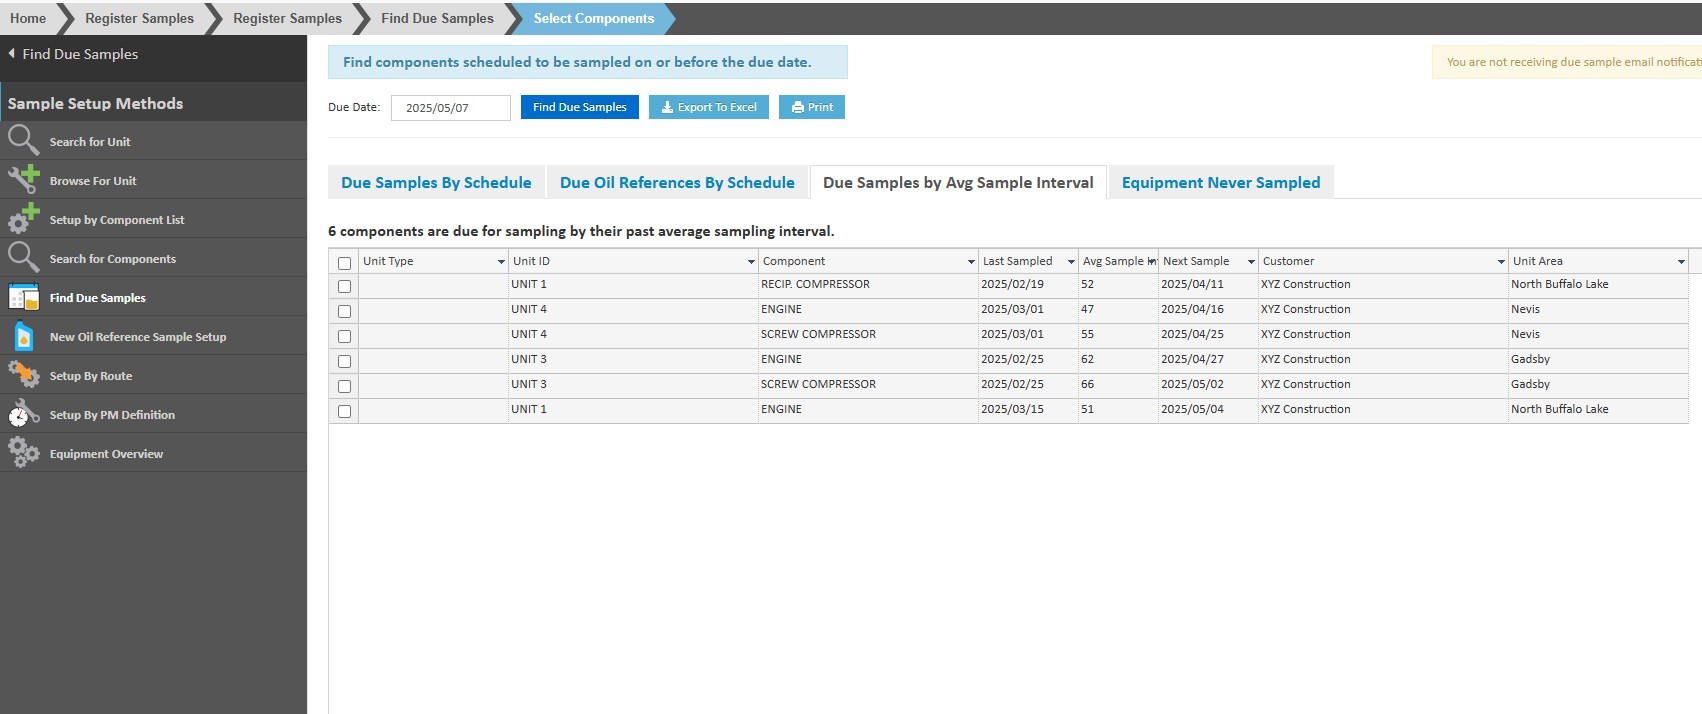Click the Setup By Route icon

[23, 375]
